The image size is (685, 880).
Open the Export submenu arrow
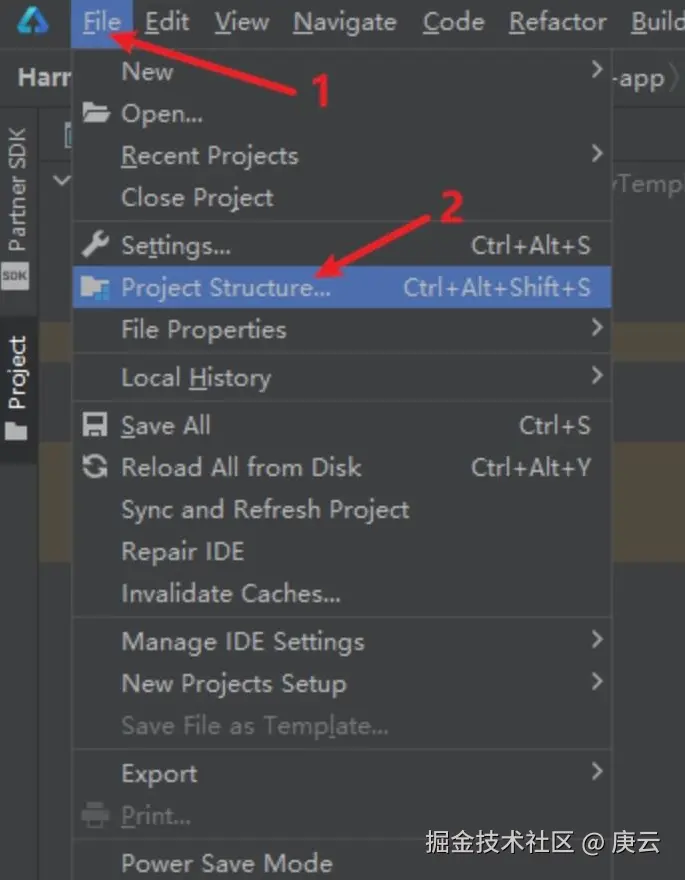[596, 772]
